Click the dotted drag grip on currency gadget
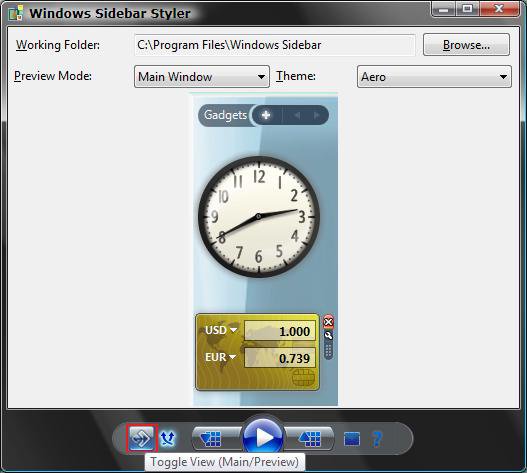 [x=328, y=350]
